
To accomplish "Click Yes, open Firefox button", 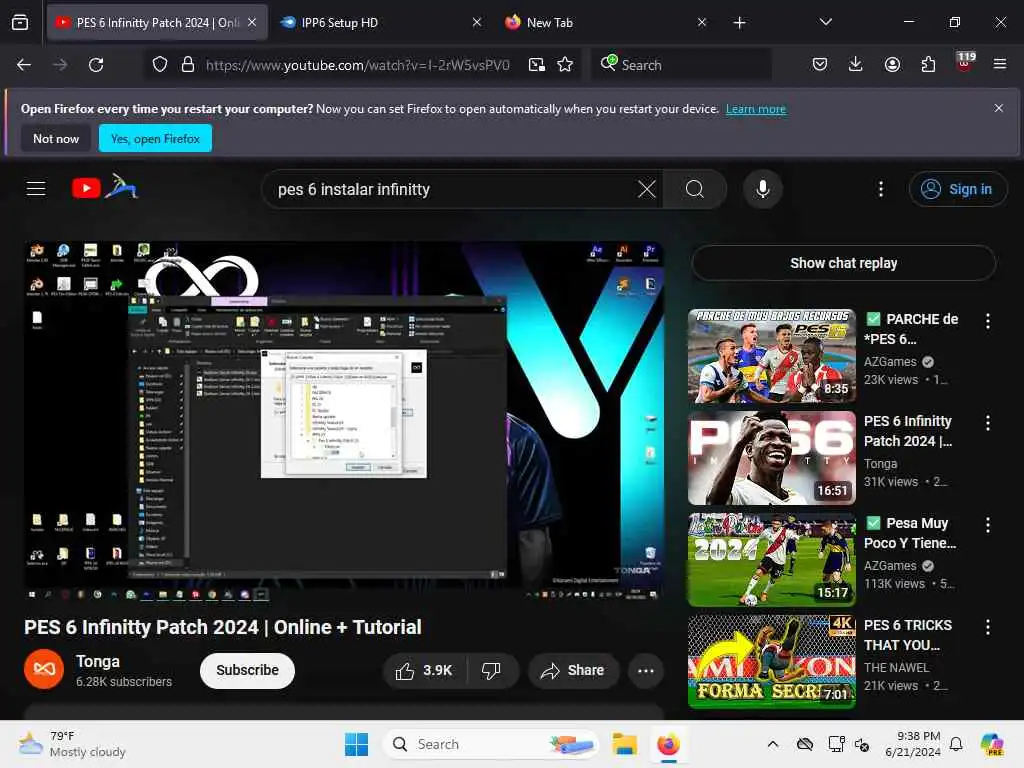I will [x=155, y=138].
